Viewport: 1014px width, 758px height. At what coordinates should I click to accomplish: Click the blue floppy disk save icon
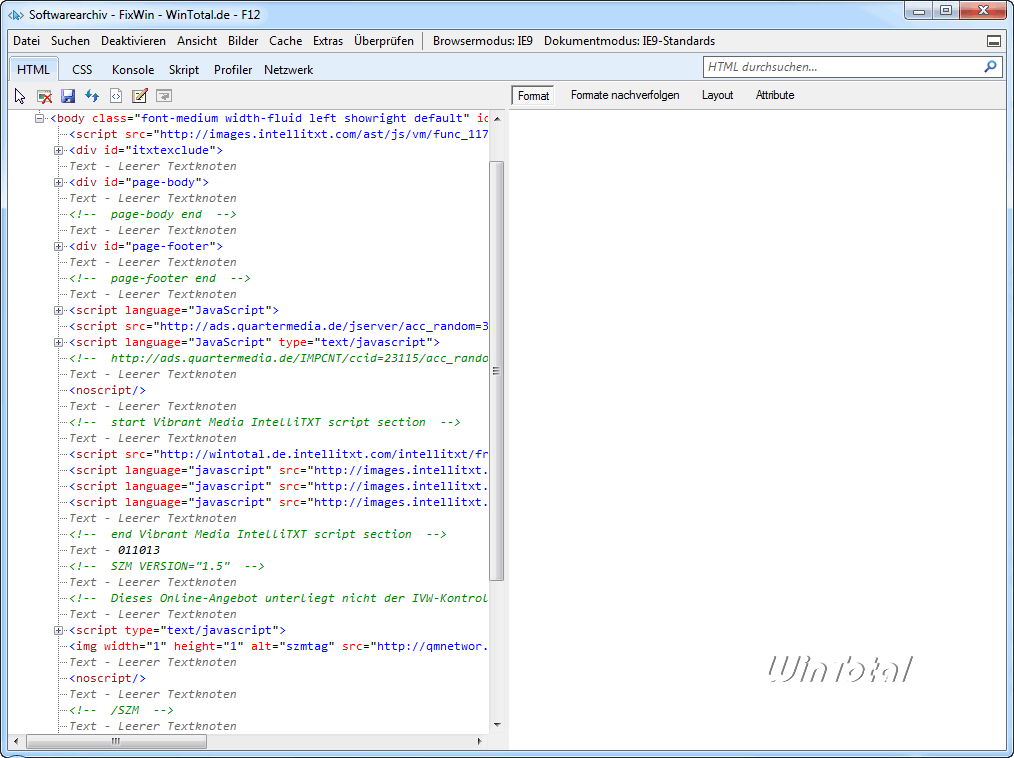pyautogui.click(x=68, y=96)
